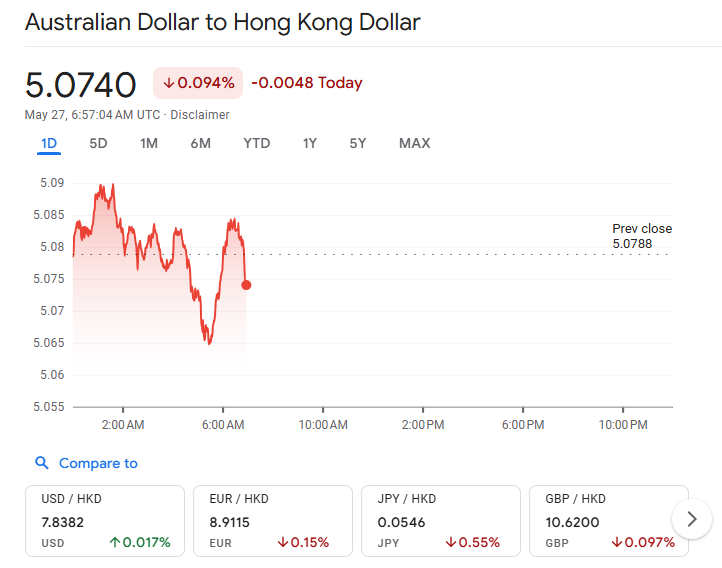Select the YTD range tab
Screen dimensions: 722x568
(256, 143)
